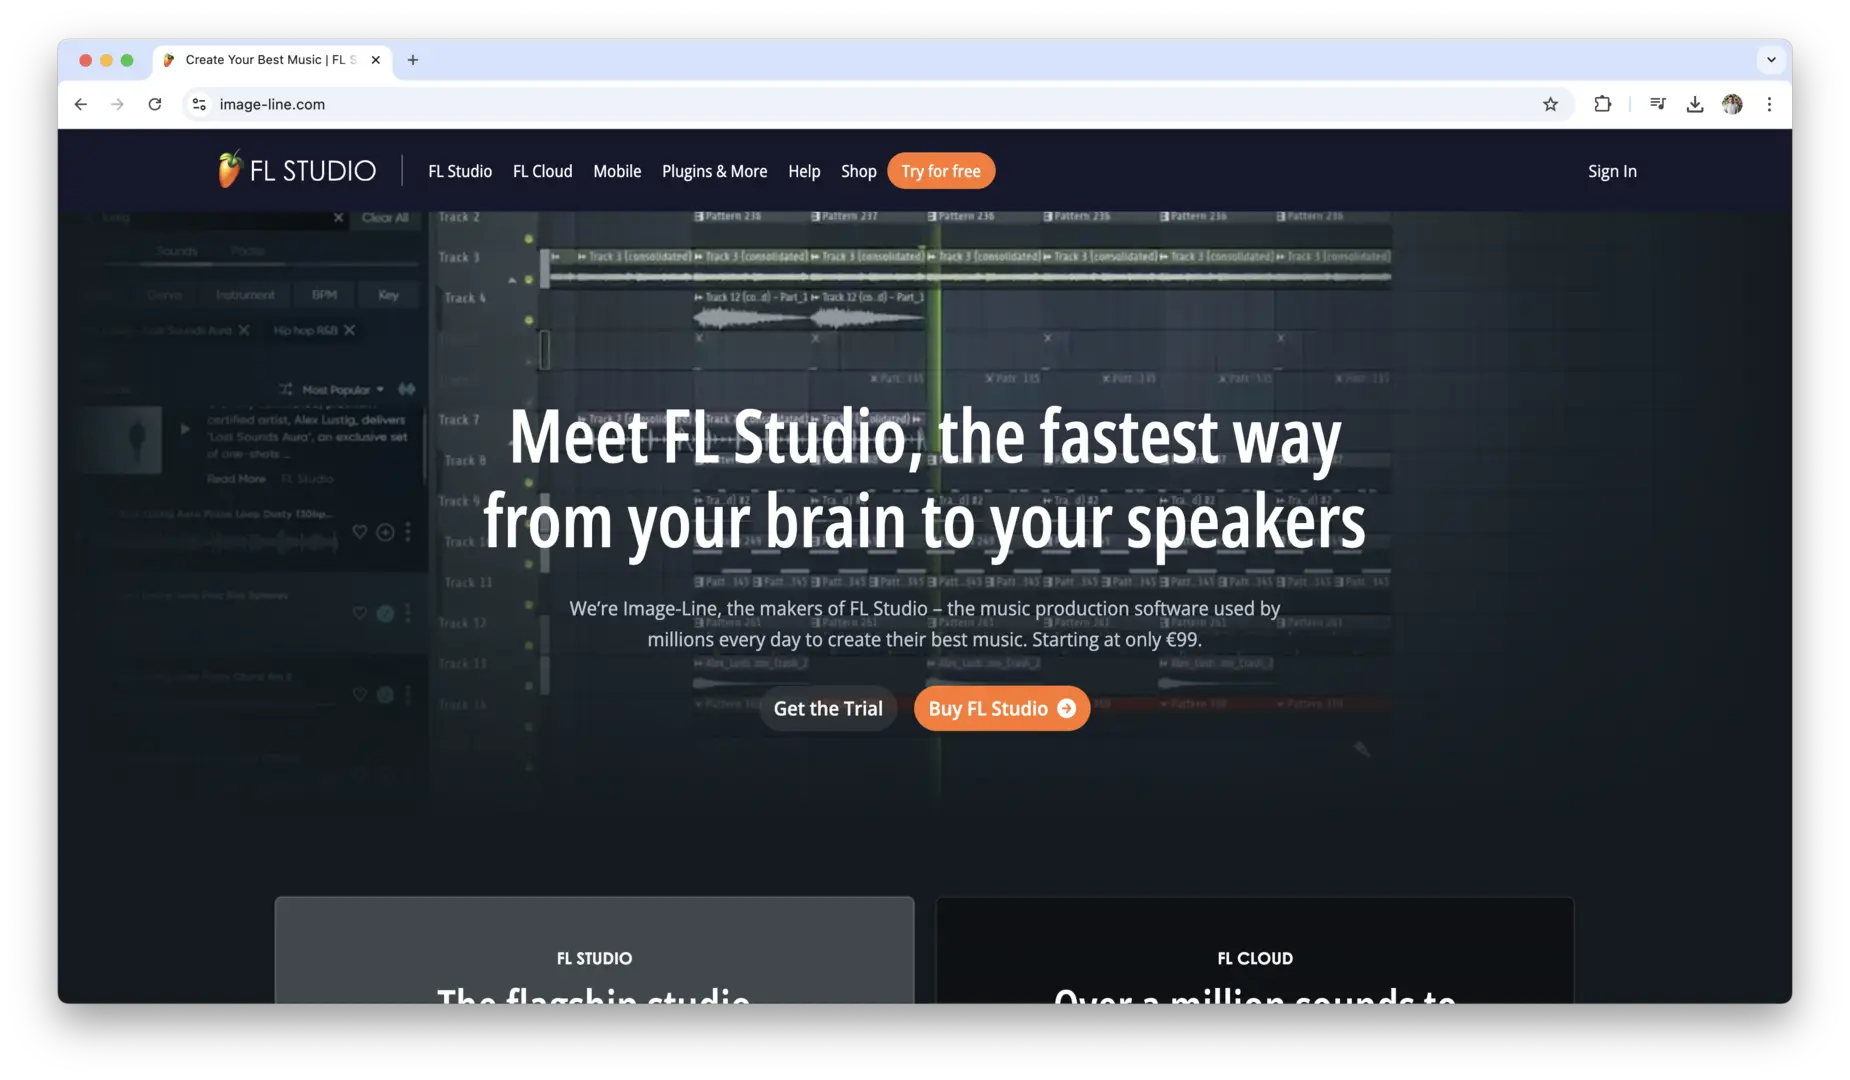
Task: Minimize the browser window
Action: [x=106, y=60]
